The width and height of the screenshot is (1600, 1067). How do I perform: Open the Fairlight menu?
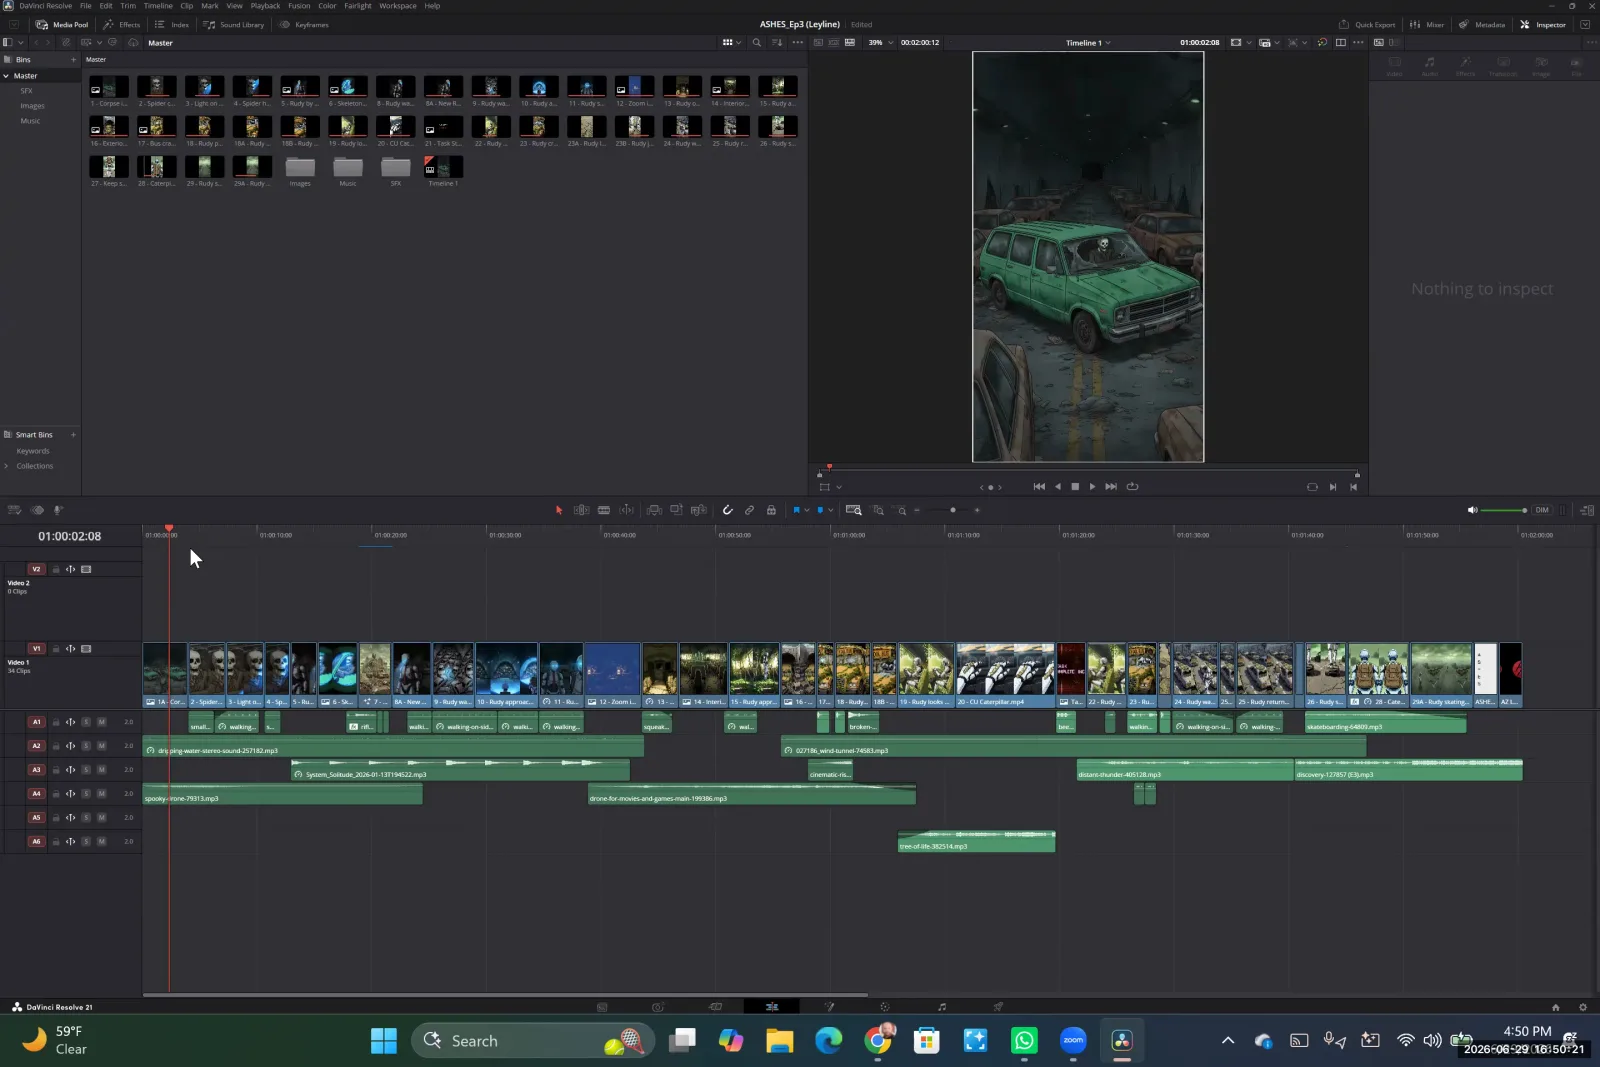coord(358,6)
